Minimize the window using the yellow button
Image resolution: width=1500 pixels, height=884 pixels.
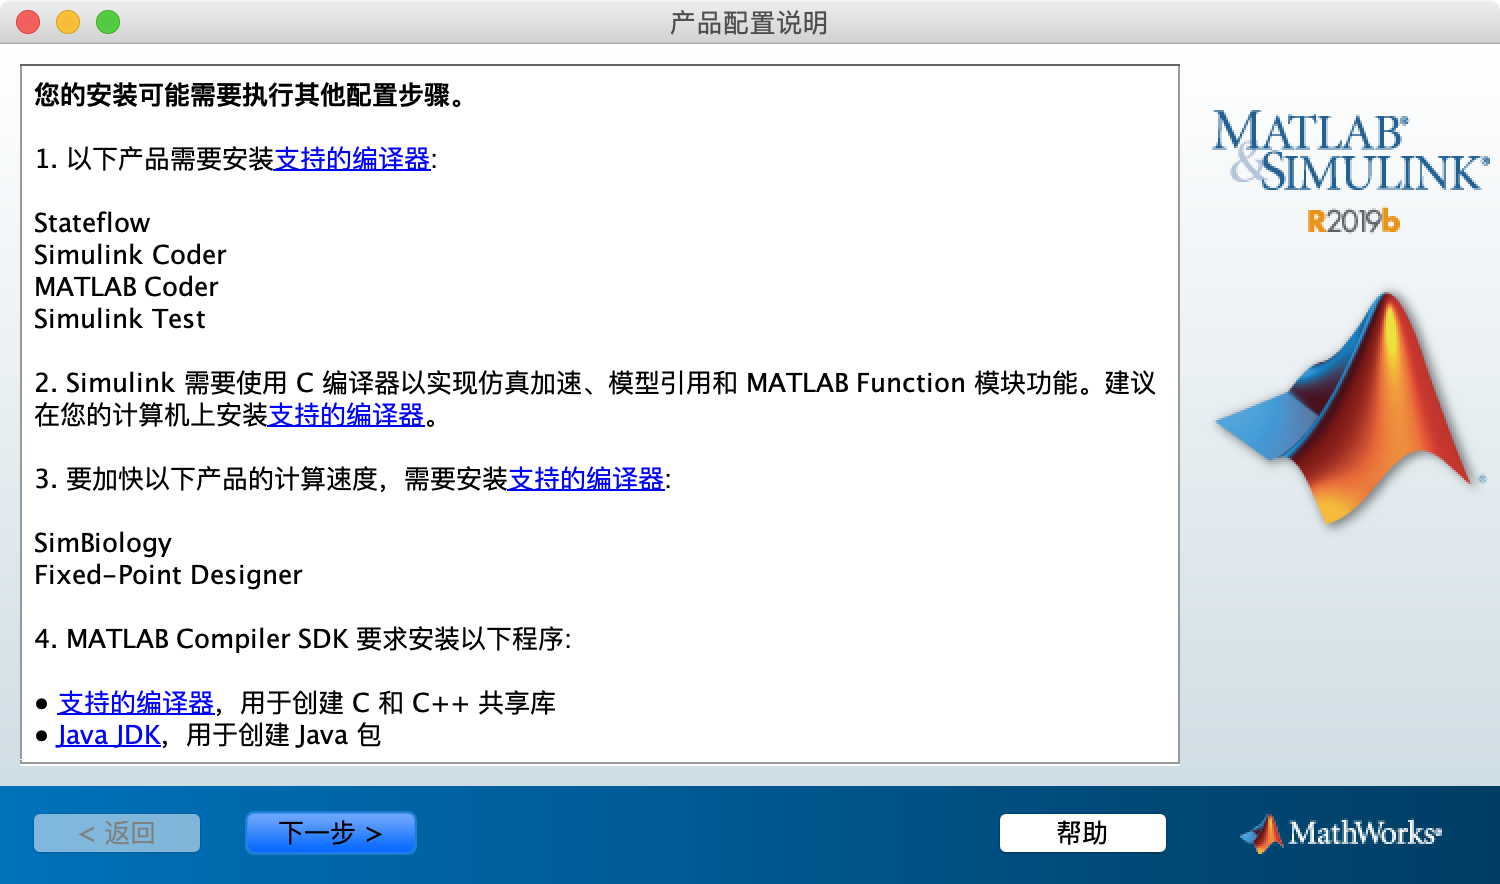[68, 22]
